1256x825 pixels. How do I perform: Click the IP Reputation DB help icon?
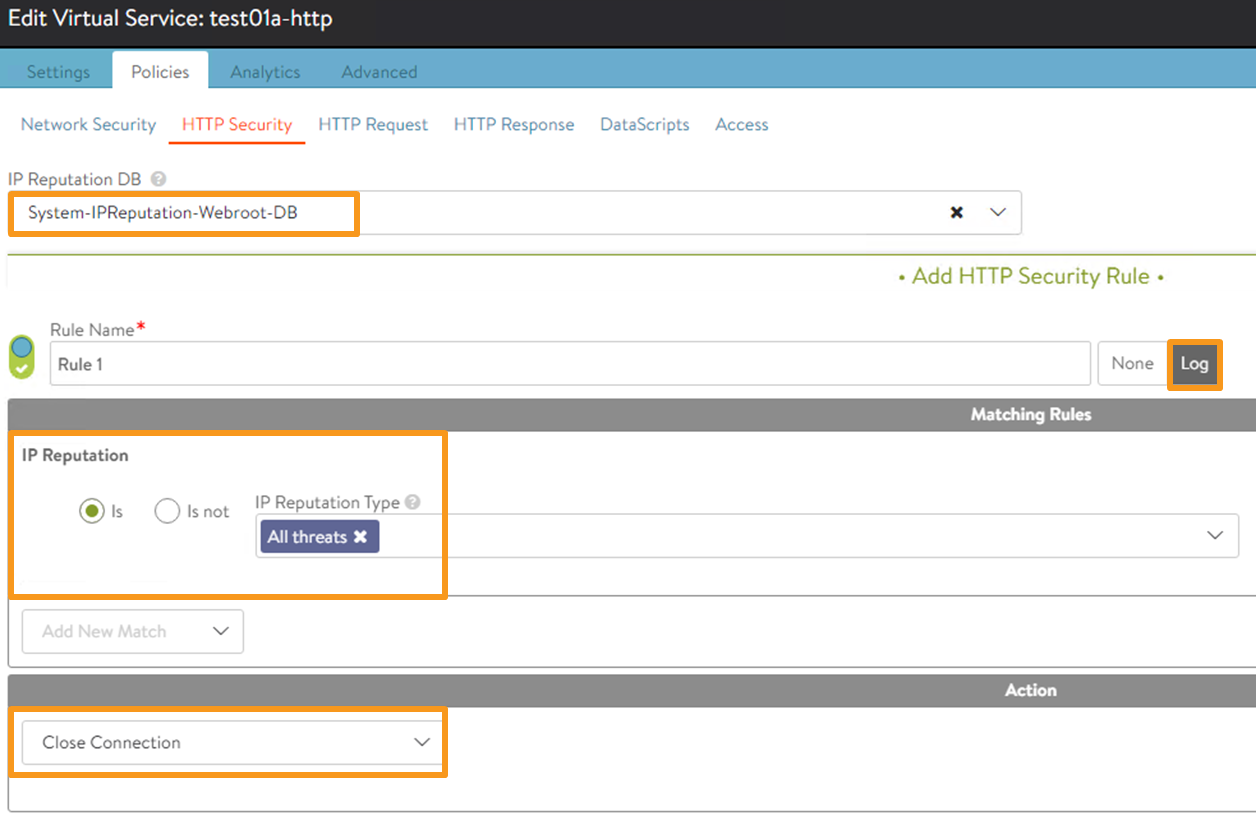(159, 180)
